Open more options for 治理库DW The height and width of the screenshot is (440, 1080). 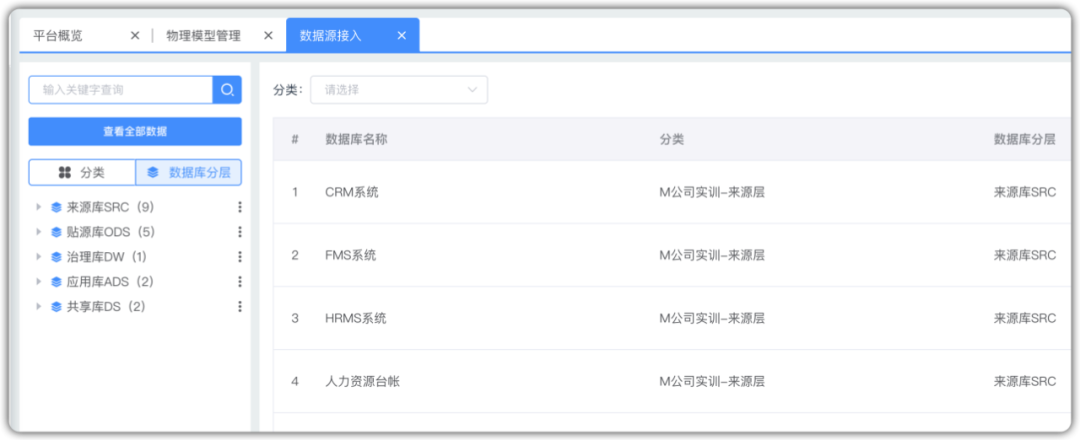point(240,257)
